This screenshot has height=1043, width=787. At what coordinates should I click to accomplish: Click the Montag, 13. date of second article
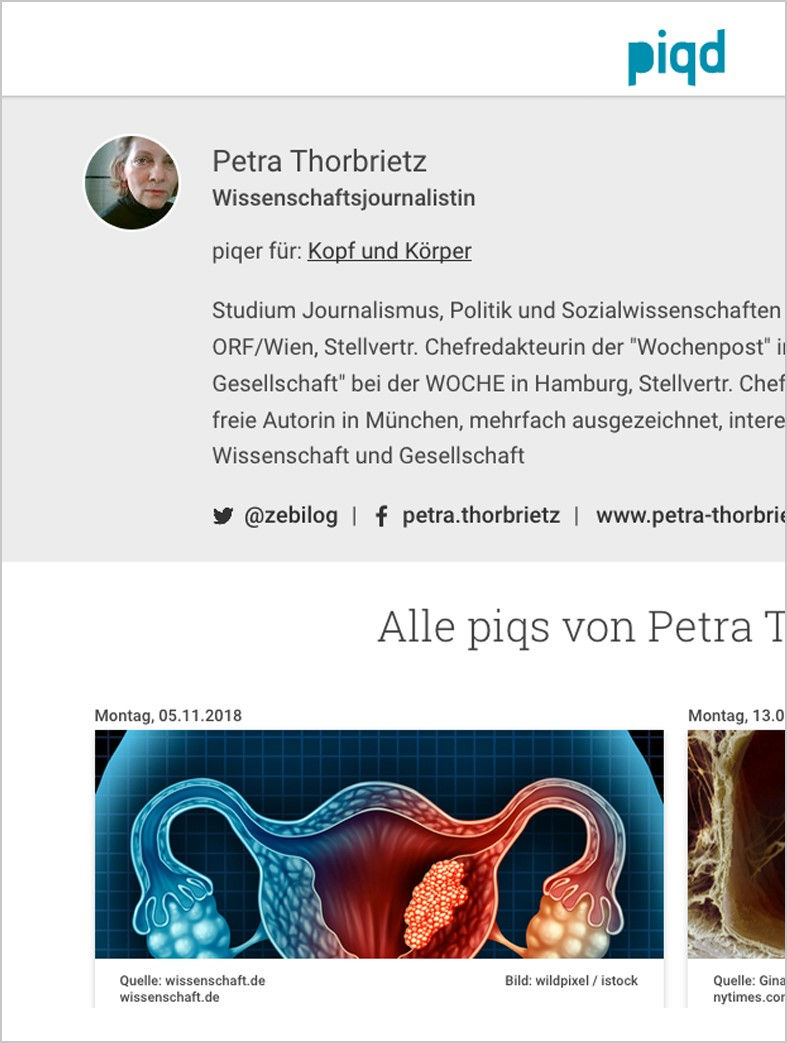point(736,716)
